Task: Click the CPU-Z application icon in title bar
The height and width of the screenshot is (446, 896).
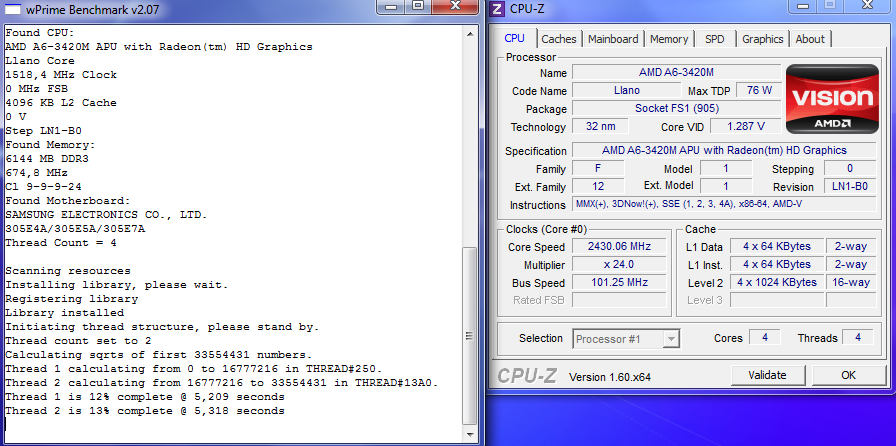Action: [498, 9]
